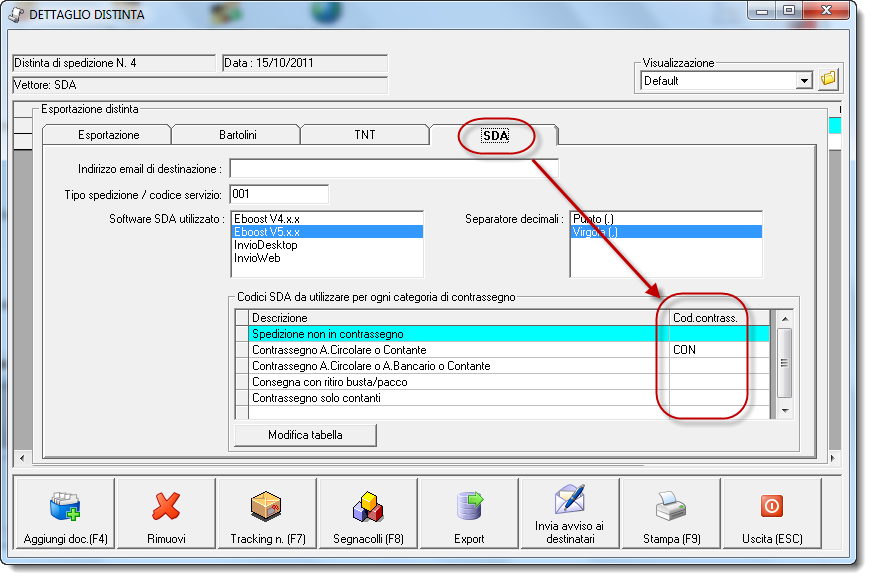Close the Dettaglio Distinta window

click(826, 11)
